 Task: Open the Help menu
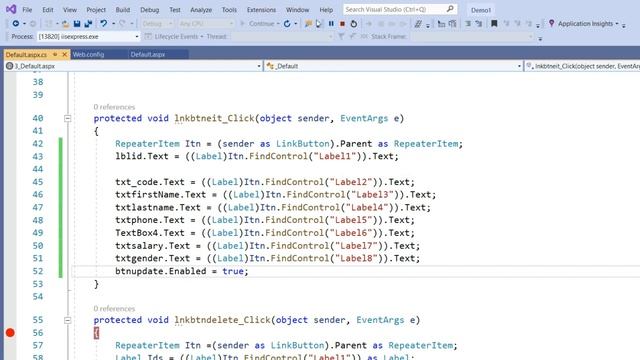tap(326, 9)
